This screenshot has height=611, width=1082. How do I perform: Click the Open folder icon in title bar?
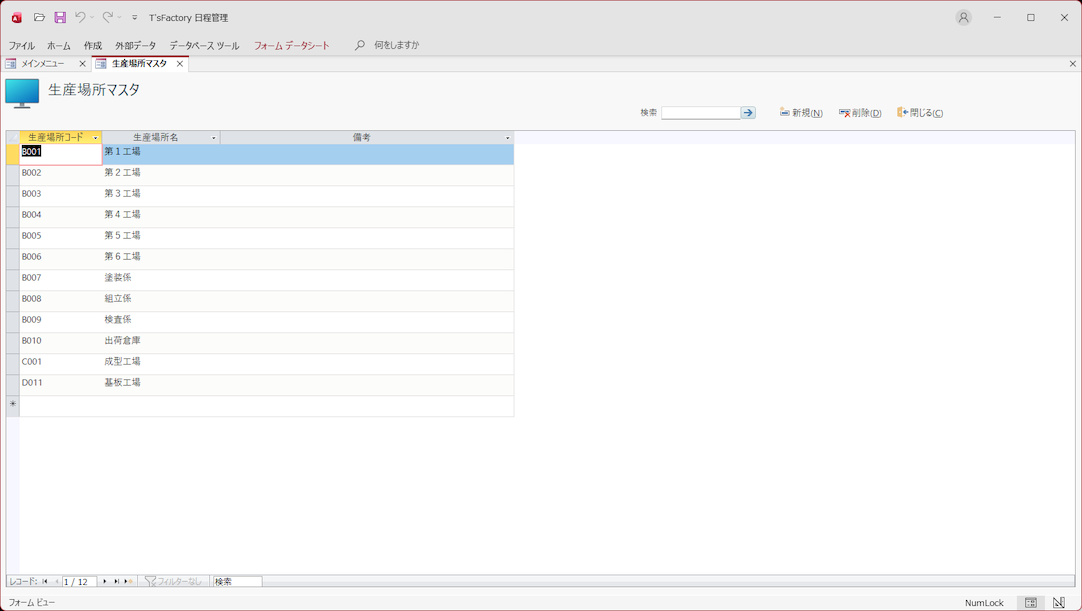pos(39,17)
